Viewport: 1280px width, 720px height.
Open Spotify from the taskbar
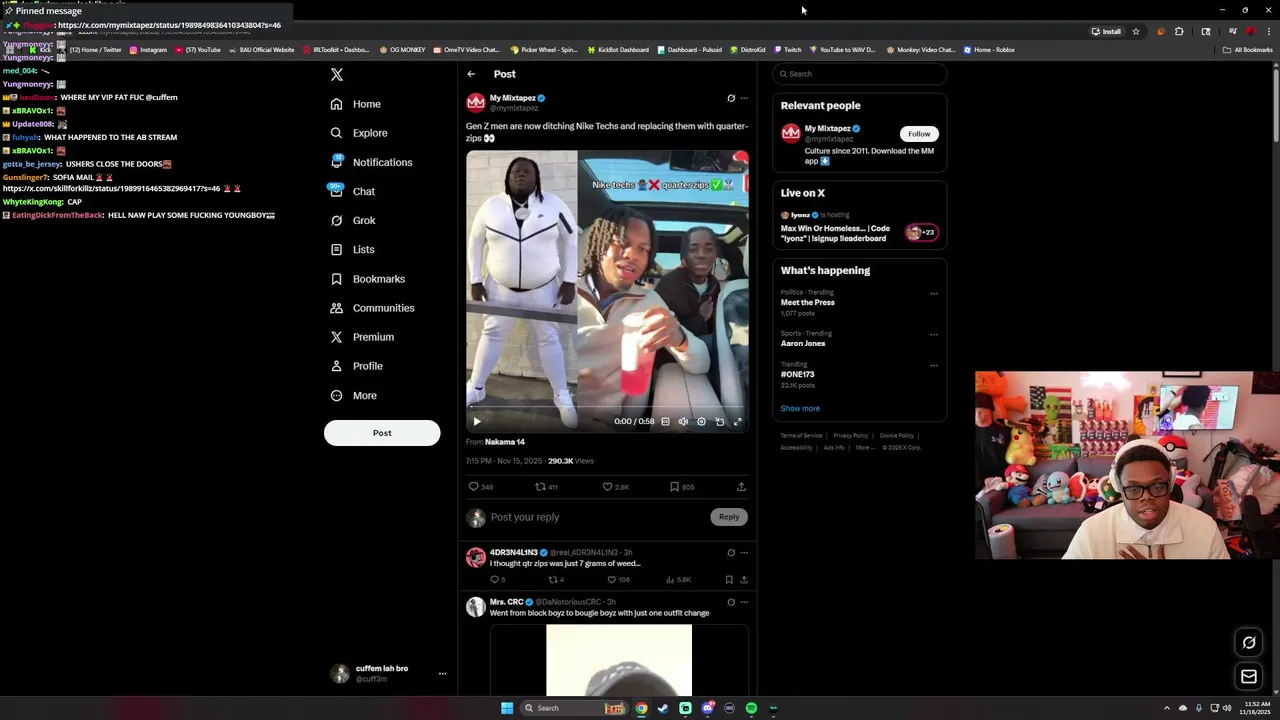point(751,708)
